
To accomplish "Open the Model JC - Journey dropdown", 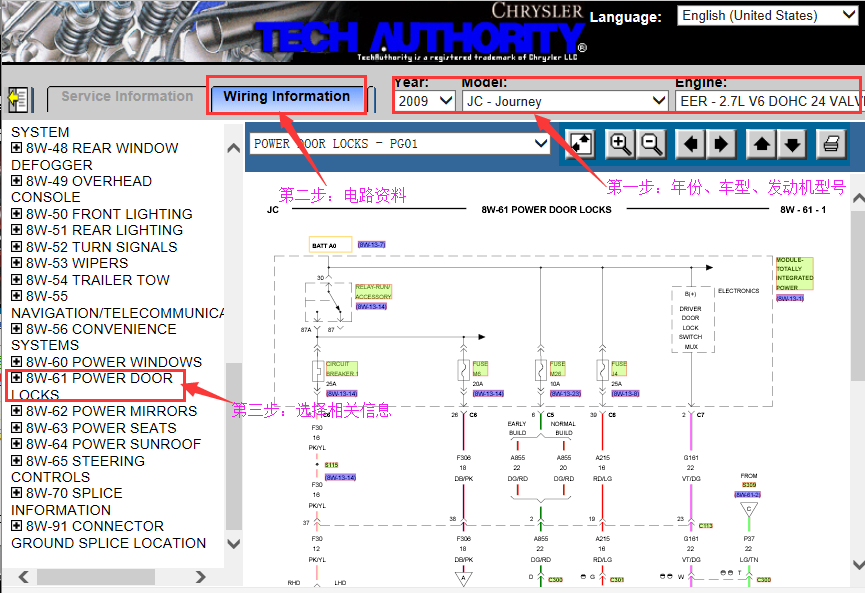I will (x=565, y=101).
